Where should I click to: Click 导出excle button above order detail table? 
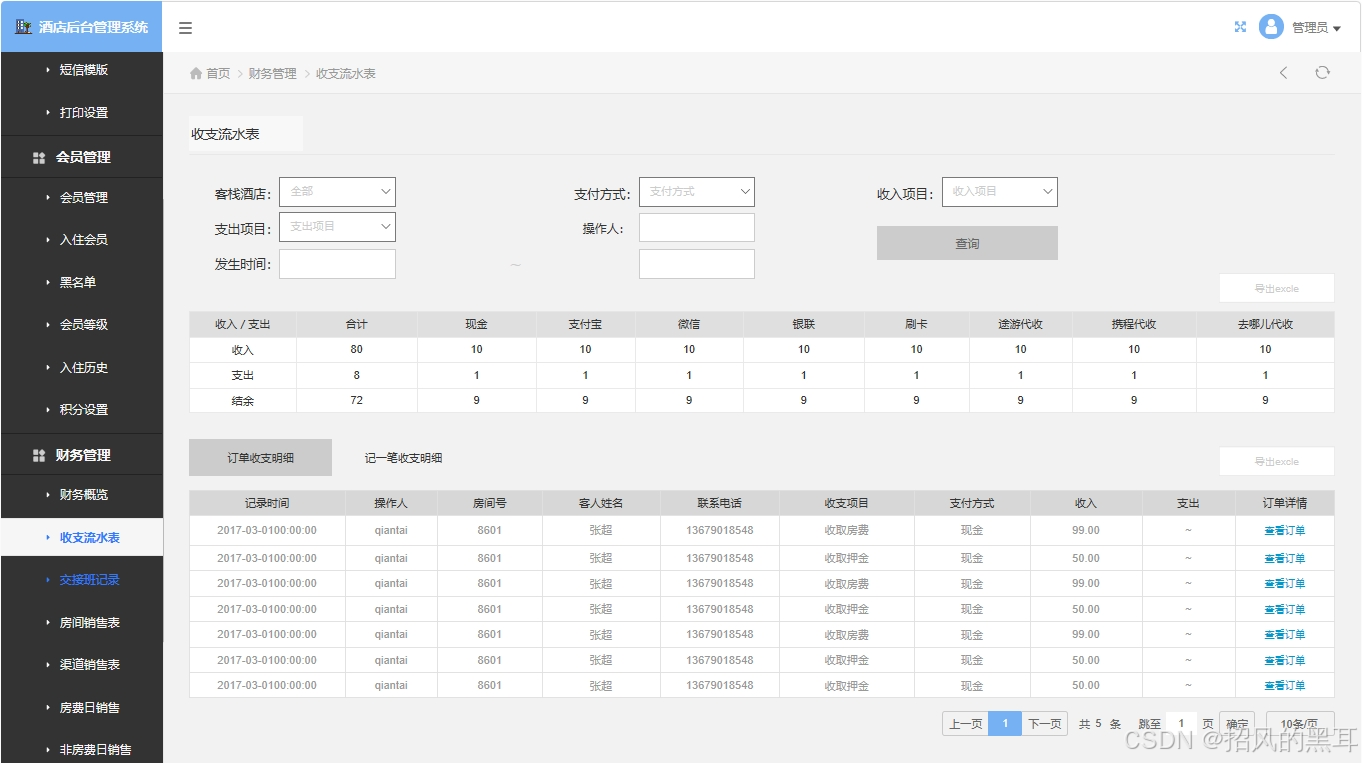(1276, 461)
